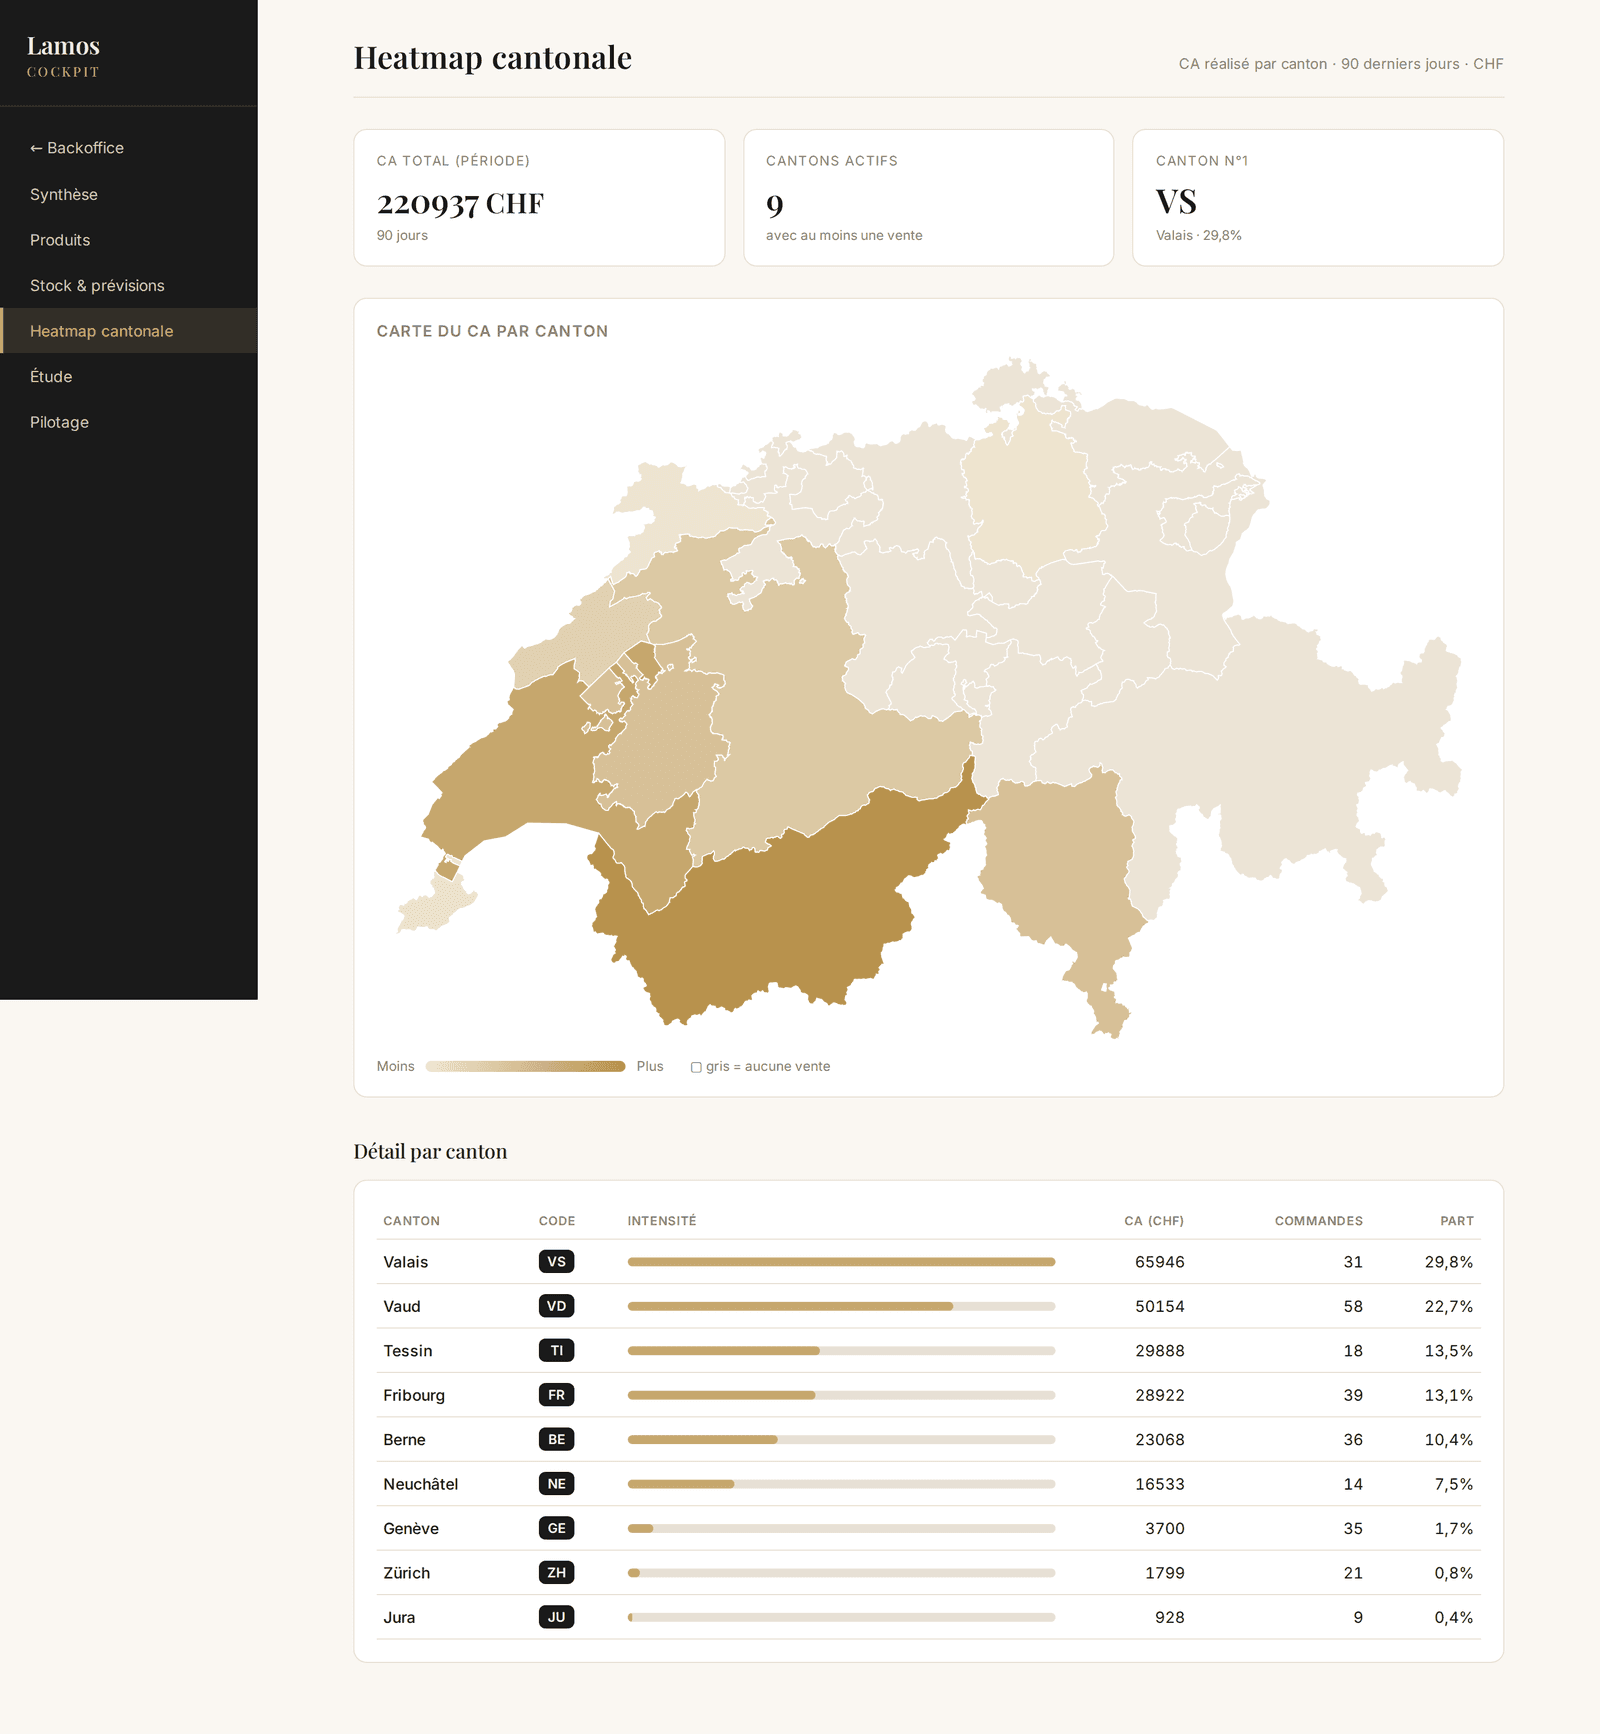This screenshot has height=1734, width=1600.
Task: Click the CA value 65946
Action: click(1160, 1262)
